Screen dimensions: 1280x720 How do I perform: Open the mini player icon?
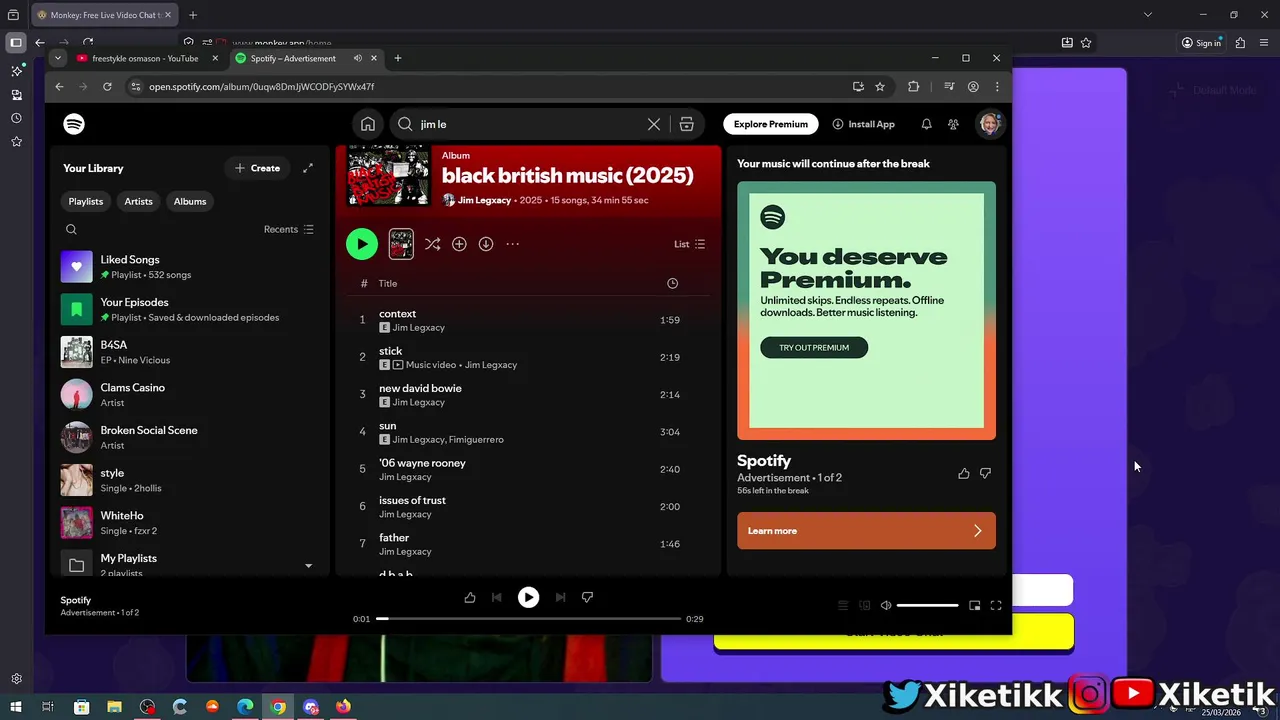click(x=974, y=605)
